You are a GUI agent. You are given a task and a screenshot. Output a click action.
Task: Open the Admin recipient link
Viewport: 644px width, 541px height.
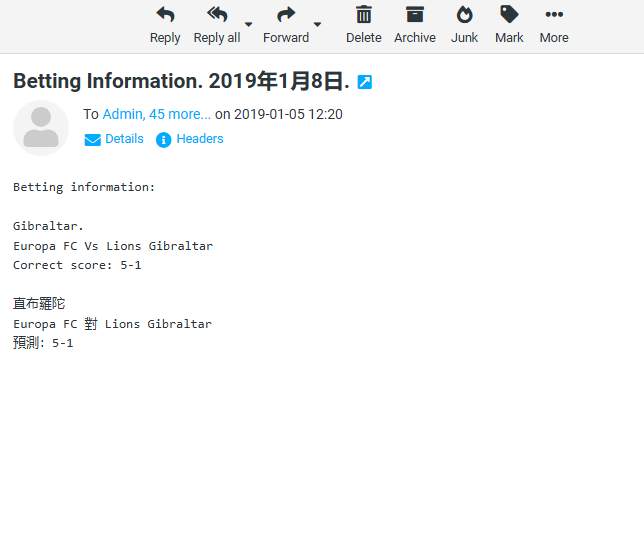point(123,114)
